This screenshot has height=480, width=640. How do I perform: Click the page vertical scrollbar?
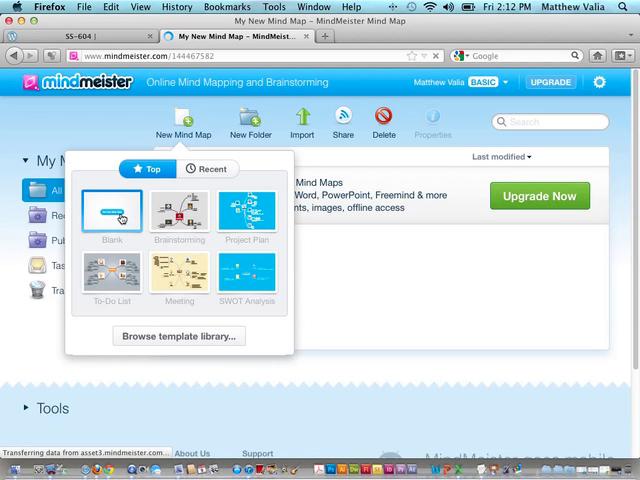tap(635, 220)
